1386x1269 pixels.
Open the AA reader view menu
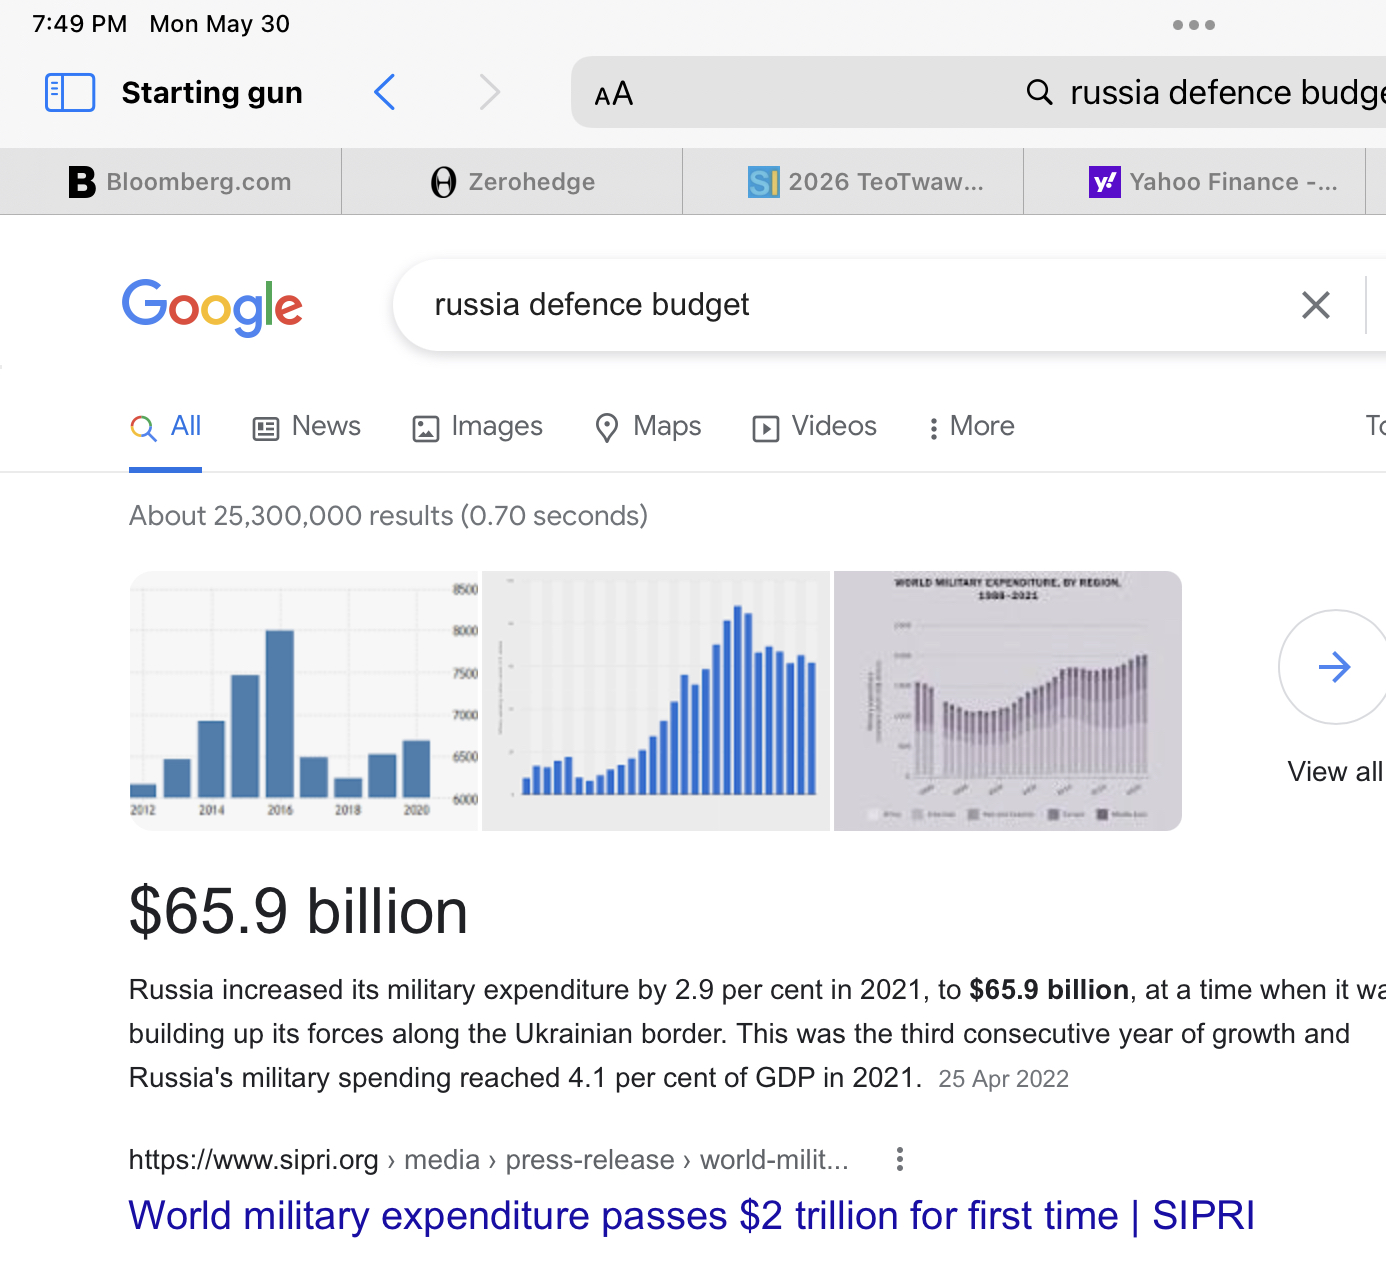click(x=613, y=94)
